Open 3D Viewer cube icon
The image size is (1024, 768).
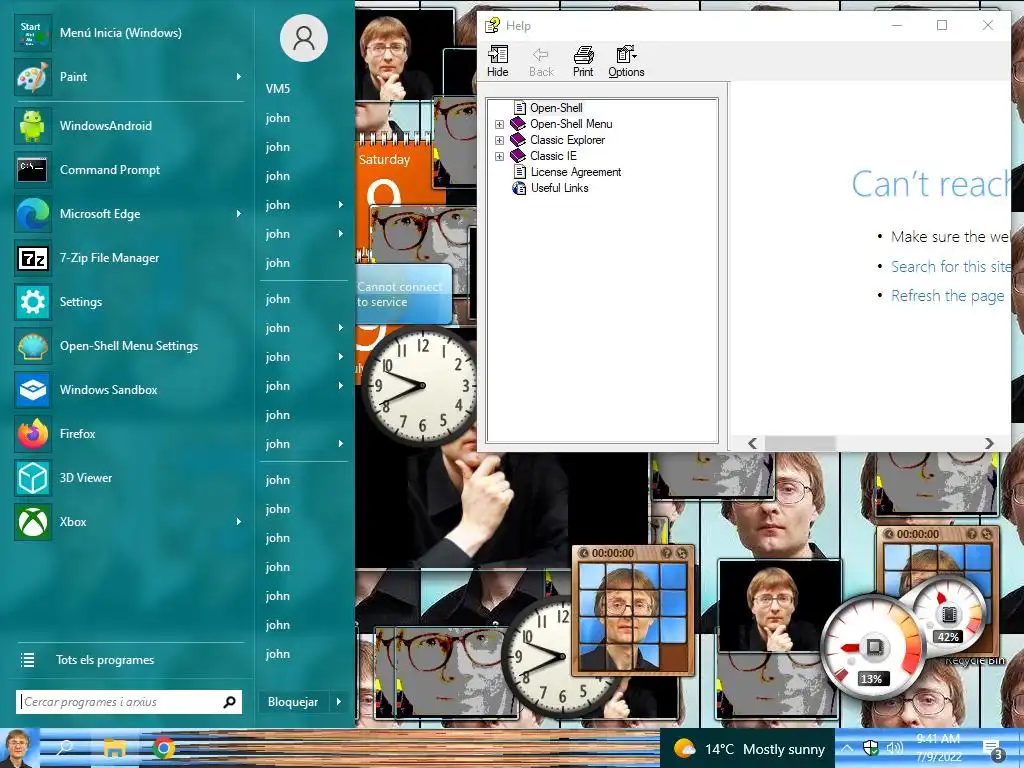point(32,477)
